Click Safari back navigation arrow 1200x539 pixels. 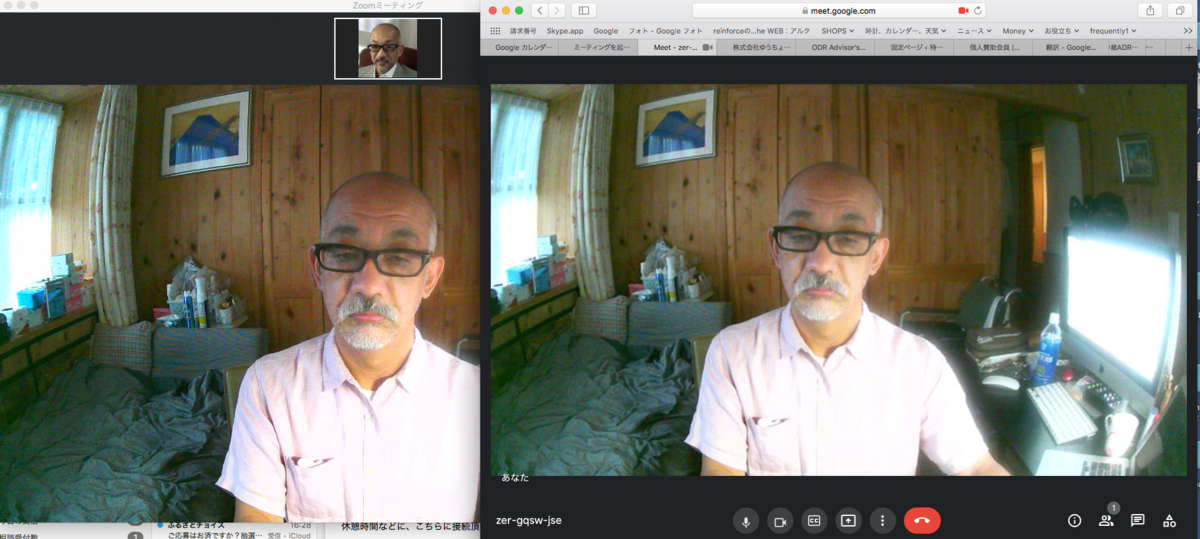point(540,10)
